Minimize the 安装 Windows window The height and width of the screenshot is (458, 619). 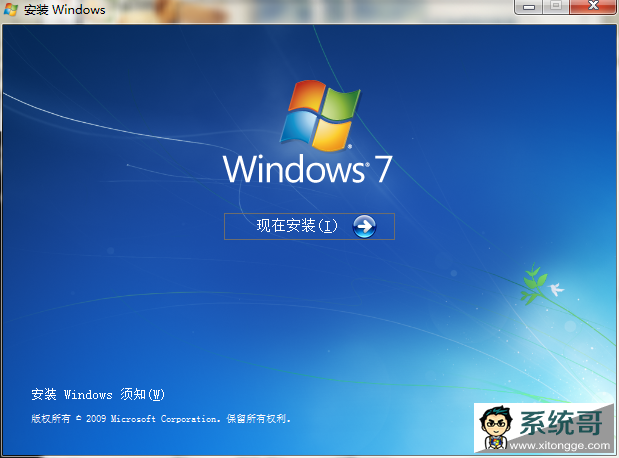[x=529, y=7]
